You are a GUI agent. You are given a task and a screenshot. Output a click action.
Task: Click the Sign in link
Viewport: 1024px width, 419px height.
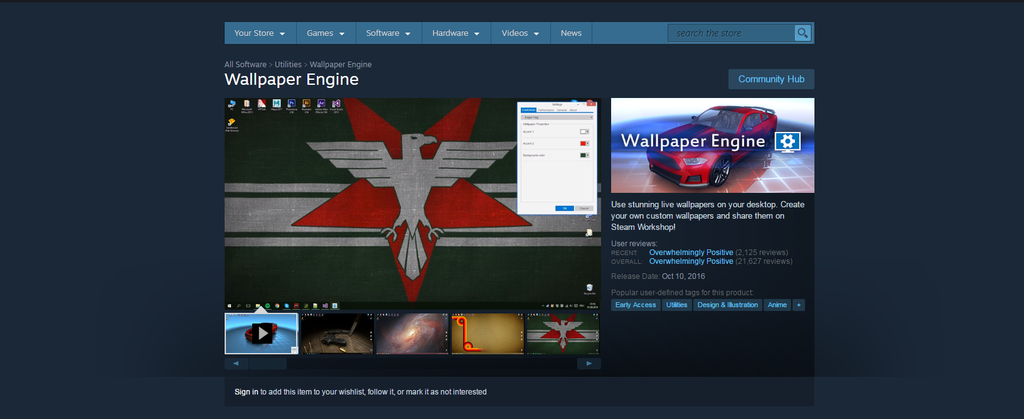pos(246,392)
